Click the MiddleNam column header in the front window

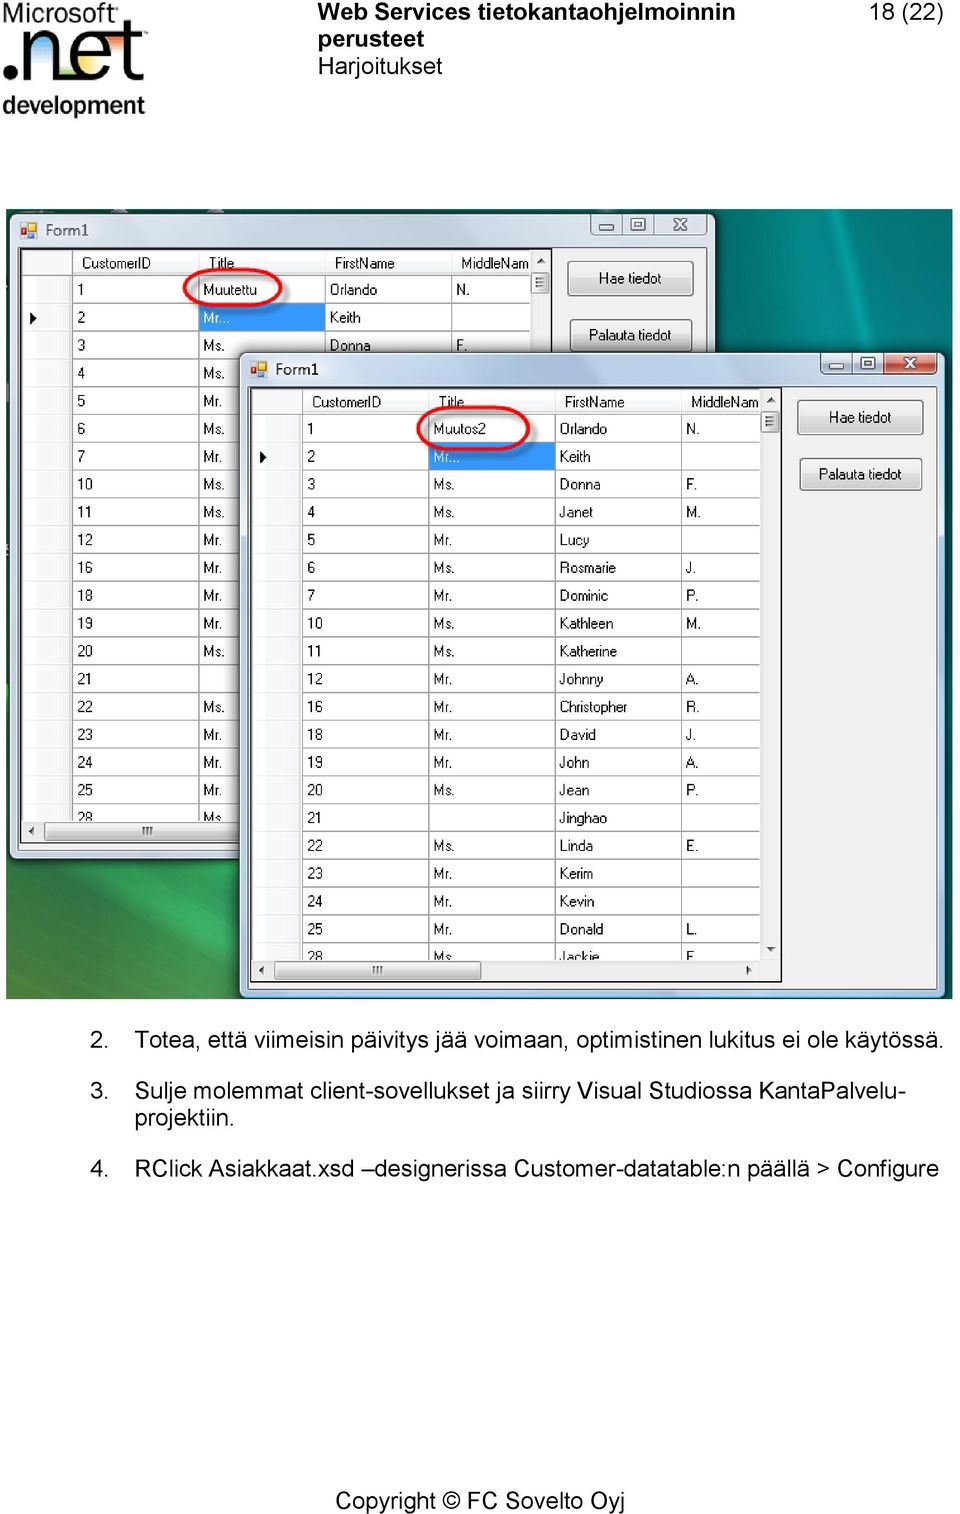coord(721,402)
